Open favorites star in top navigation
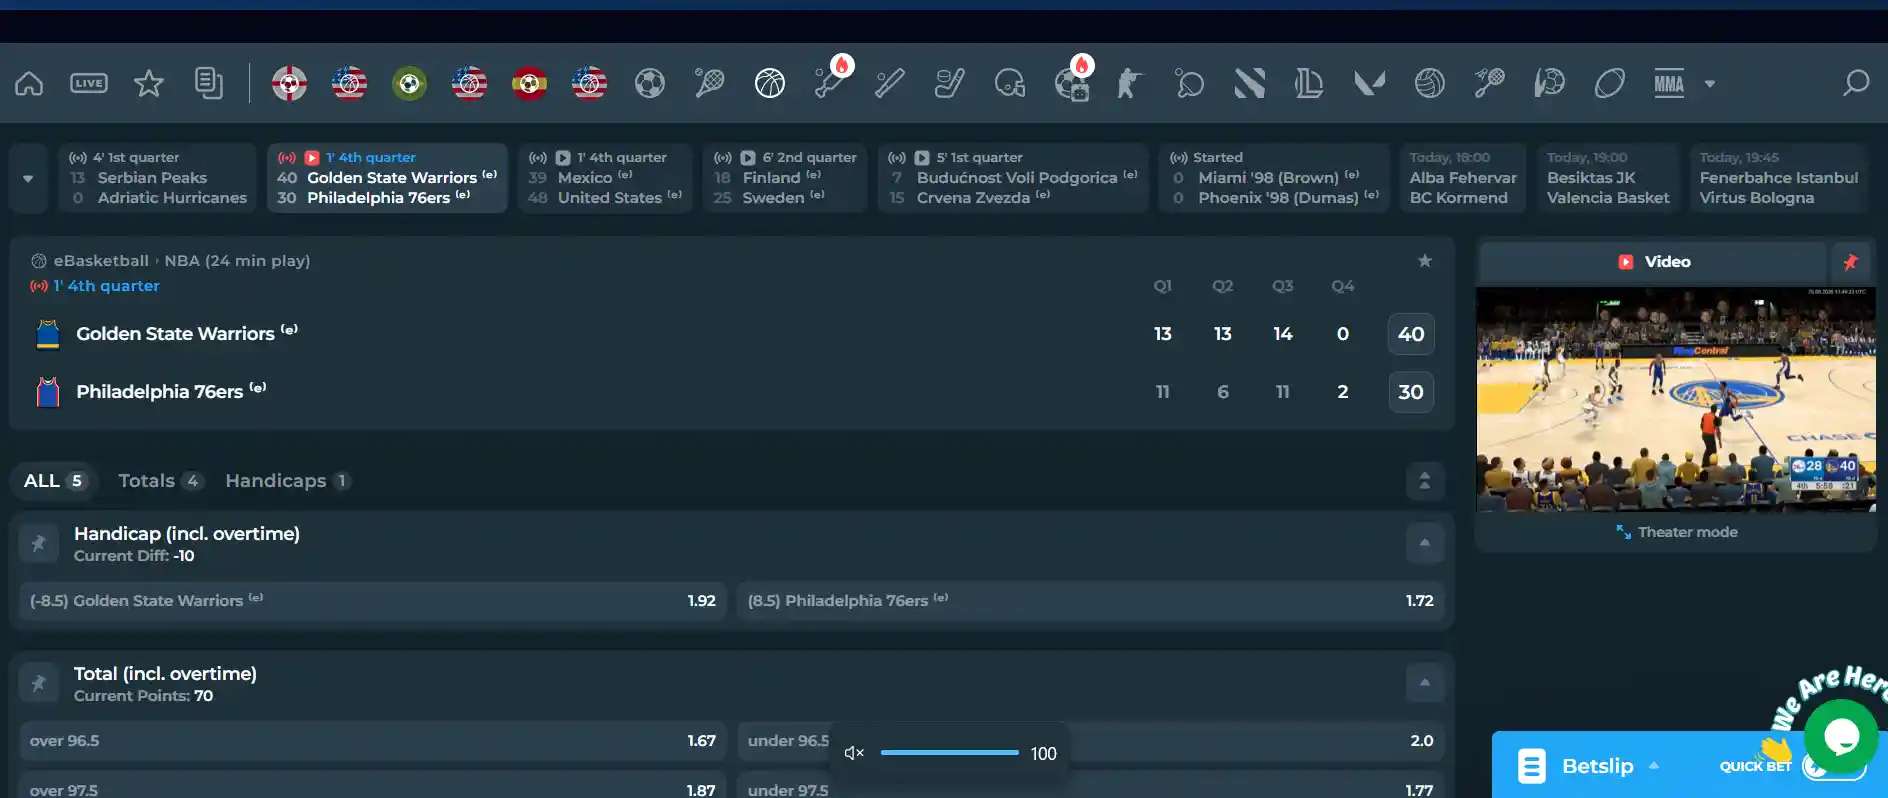Screen dimensions: 1888x798 pyautogui.click(x=149, y=83)
